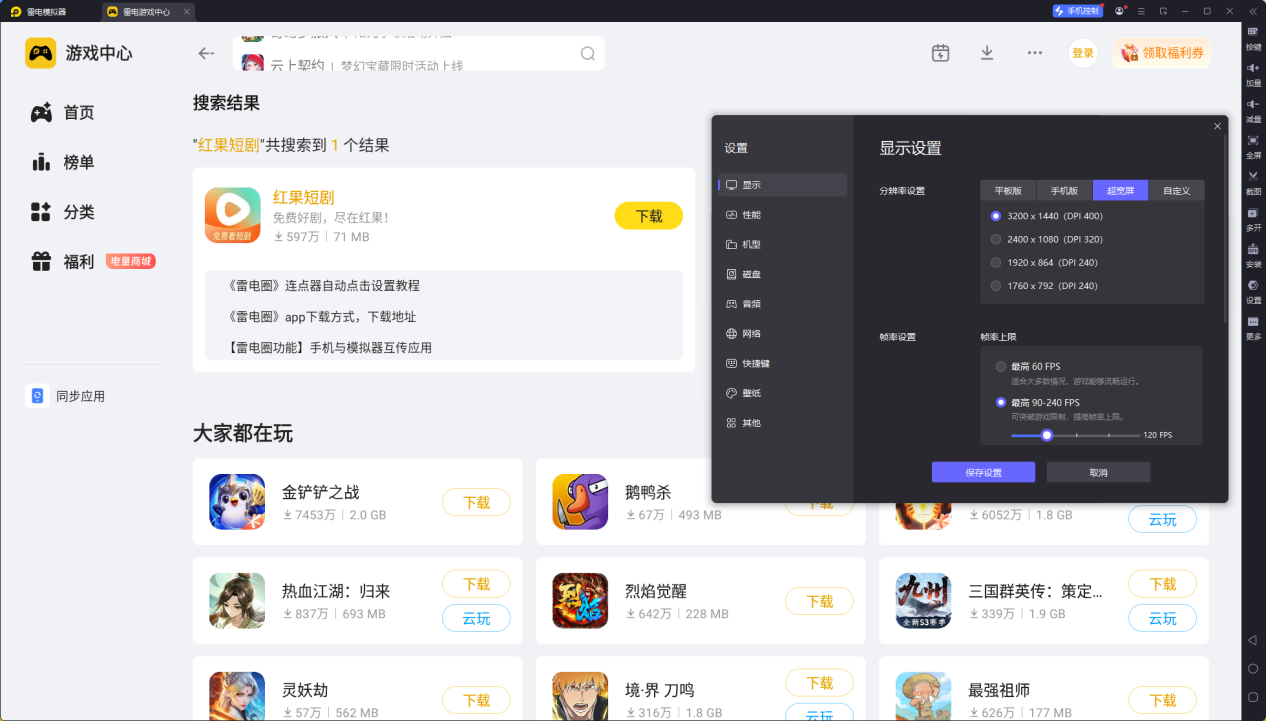Image resolution: width=1266 pixels, height=721 pixels.
Task: Click the 同步应用 sync icon
Action: 37,396
